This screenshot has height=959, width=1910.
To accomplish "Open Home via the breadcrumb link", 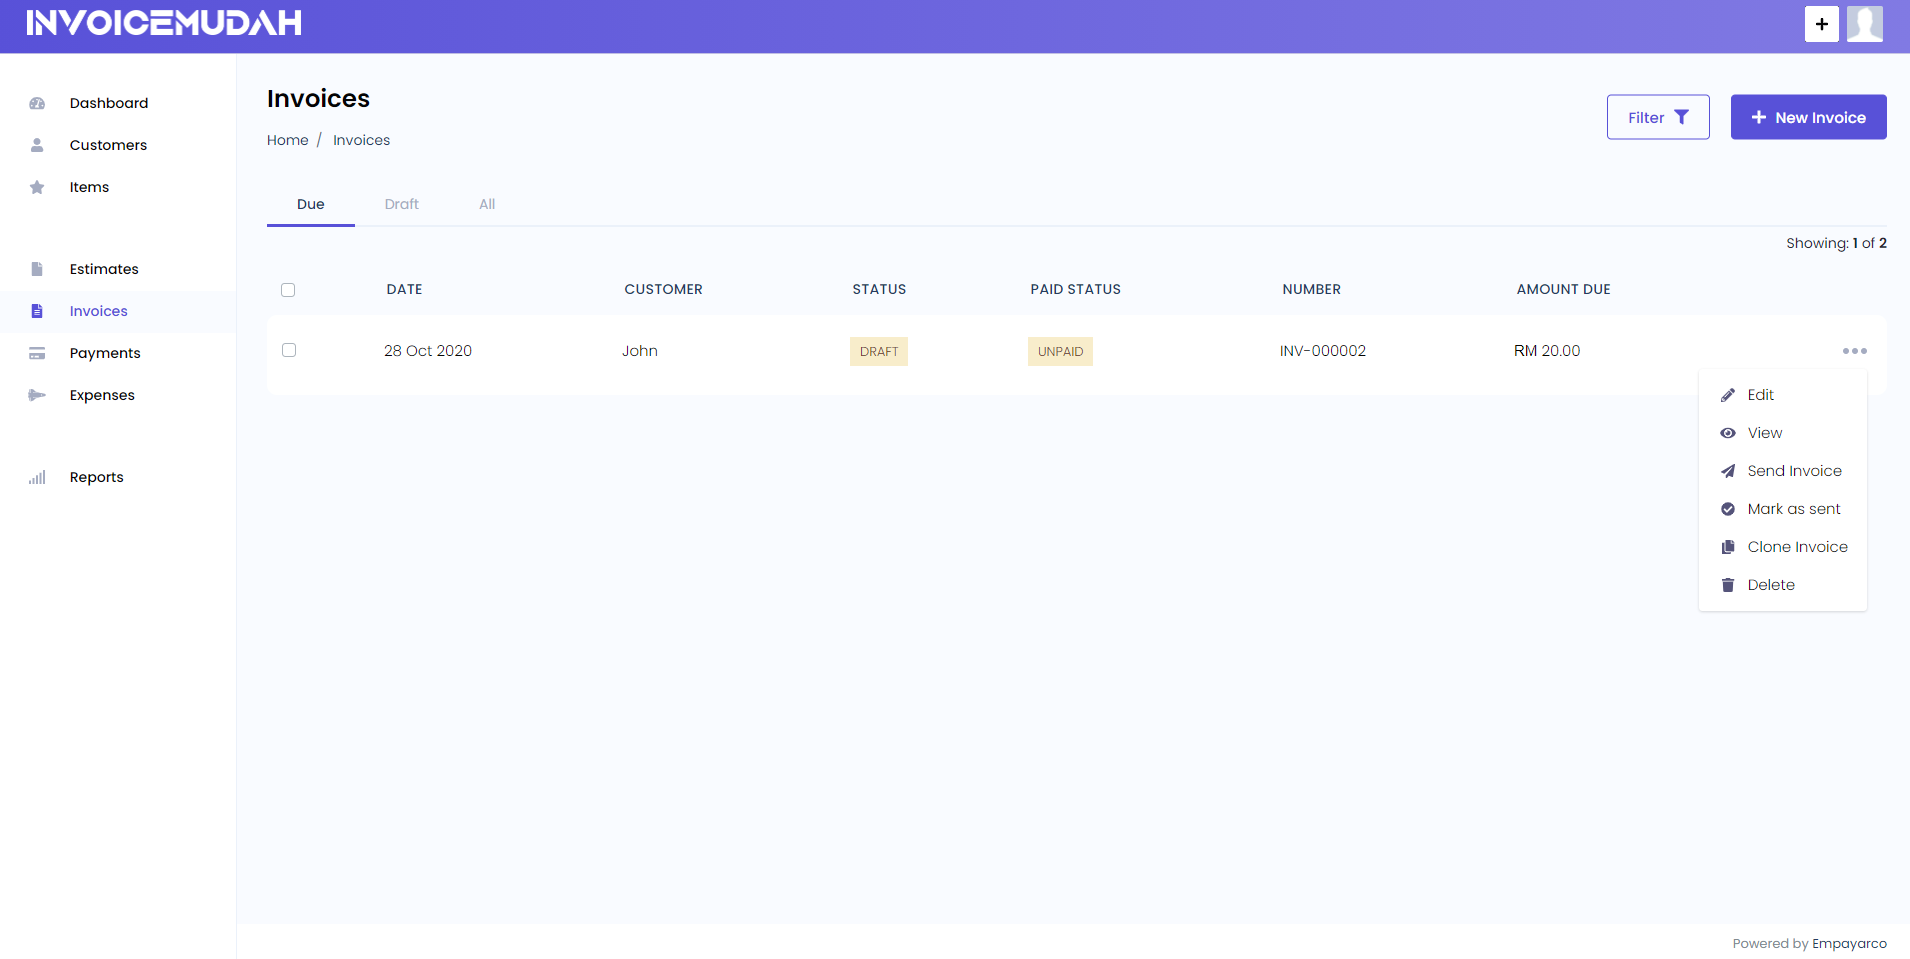I will click(x=287, y=140).
